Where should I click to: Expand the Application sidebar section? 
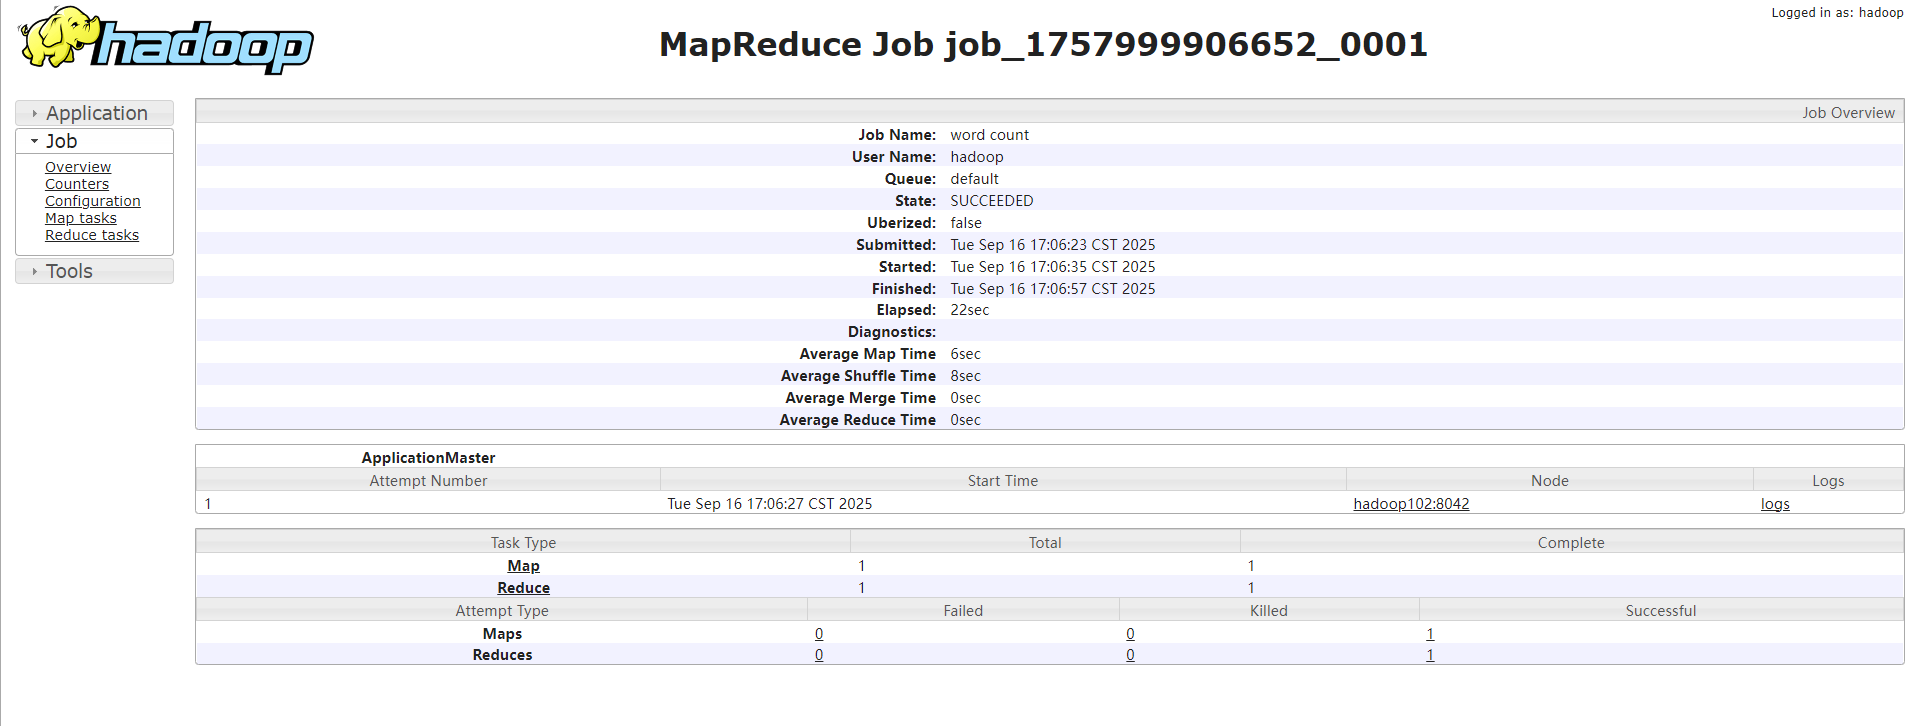[x=95, y=113]
